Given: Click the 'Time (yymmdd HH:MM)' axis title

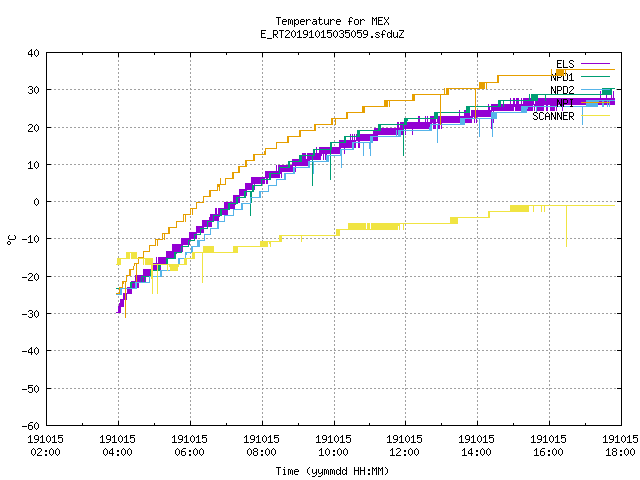Looking at the screenshot, I should click(332, 471).
